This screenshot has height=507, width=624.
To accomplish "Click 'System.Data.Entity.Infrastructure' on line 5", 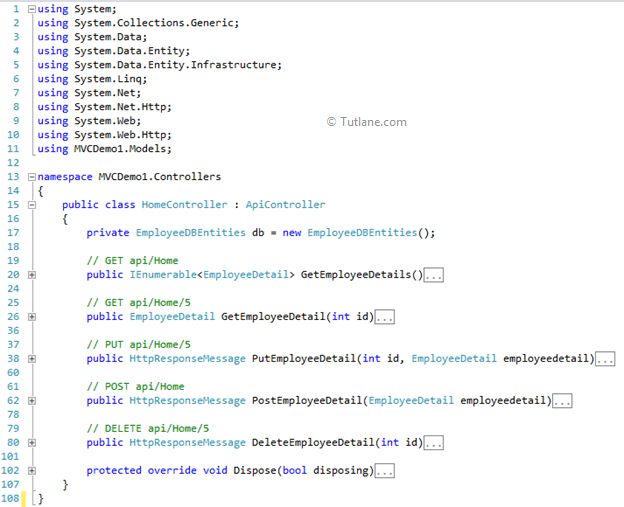I will point(175,65).
